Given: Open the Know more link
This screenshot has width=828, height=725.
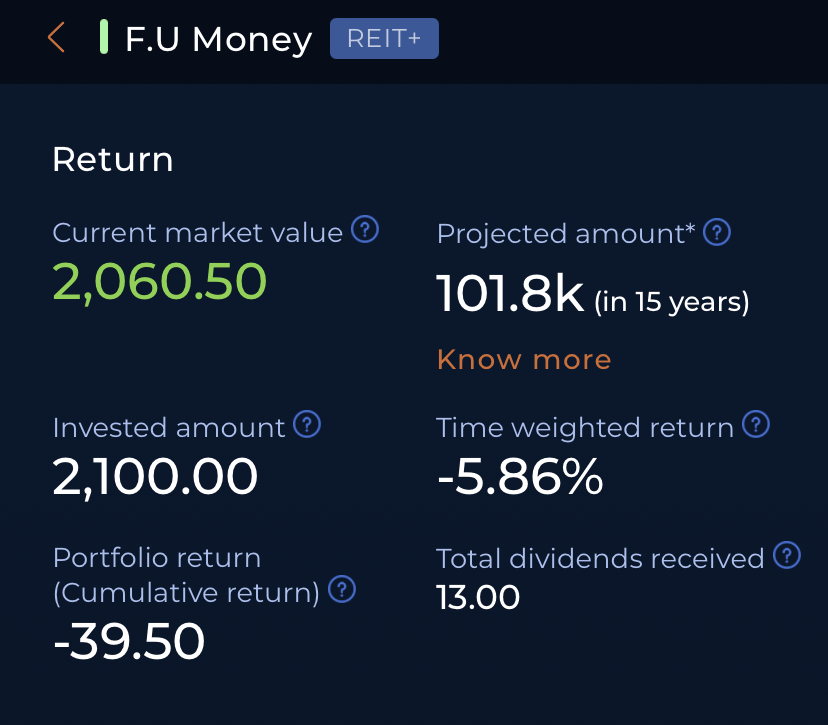Looking at the screenshot, I should click(x=524, y=359).
